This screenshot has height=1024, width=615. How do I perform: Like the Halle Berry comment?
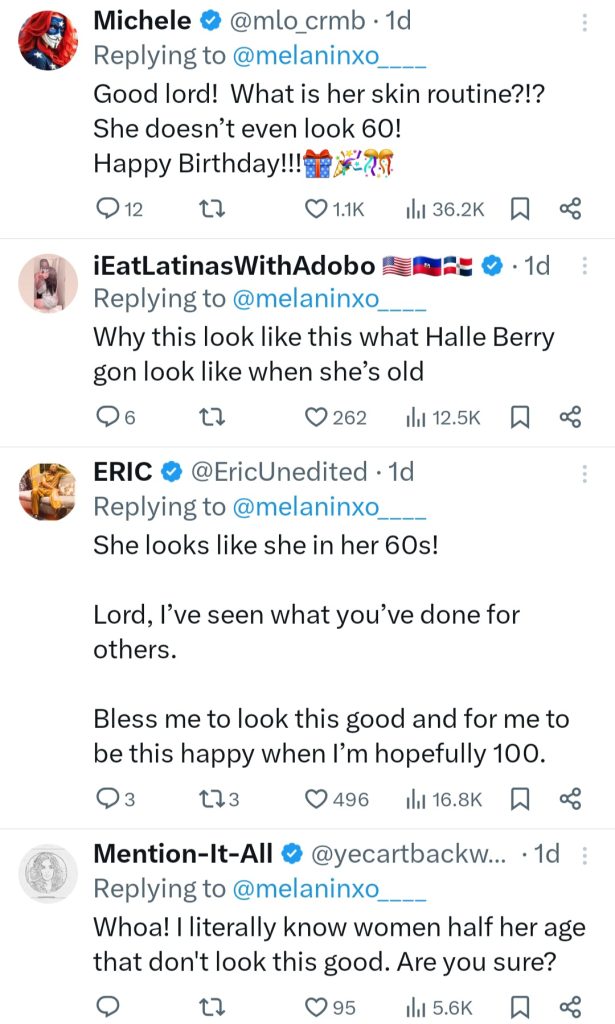317,417
